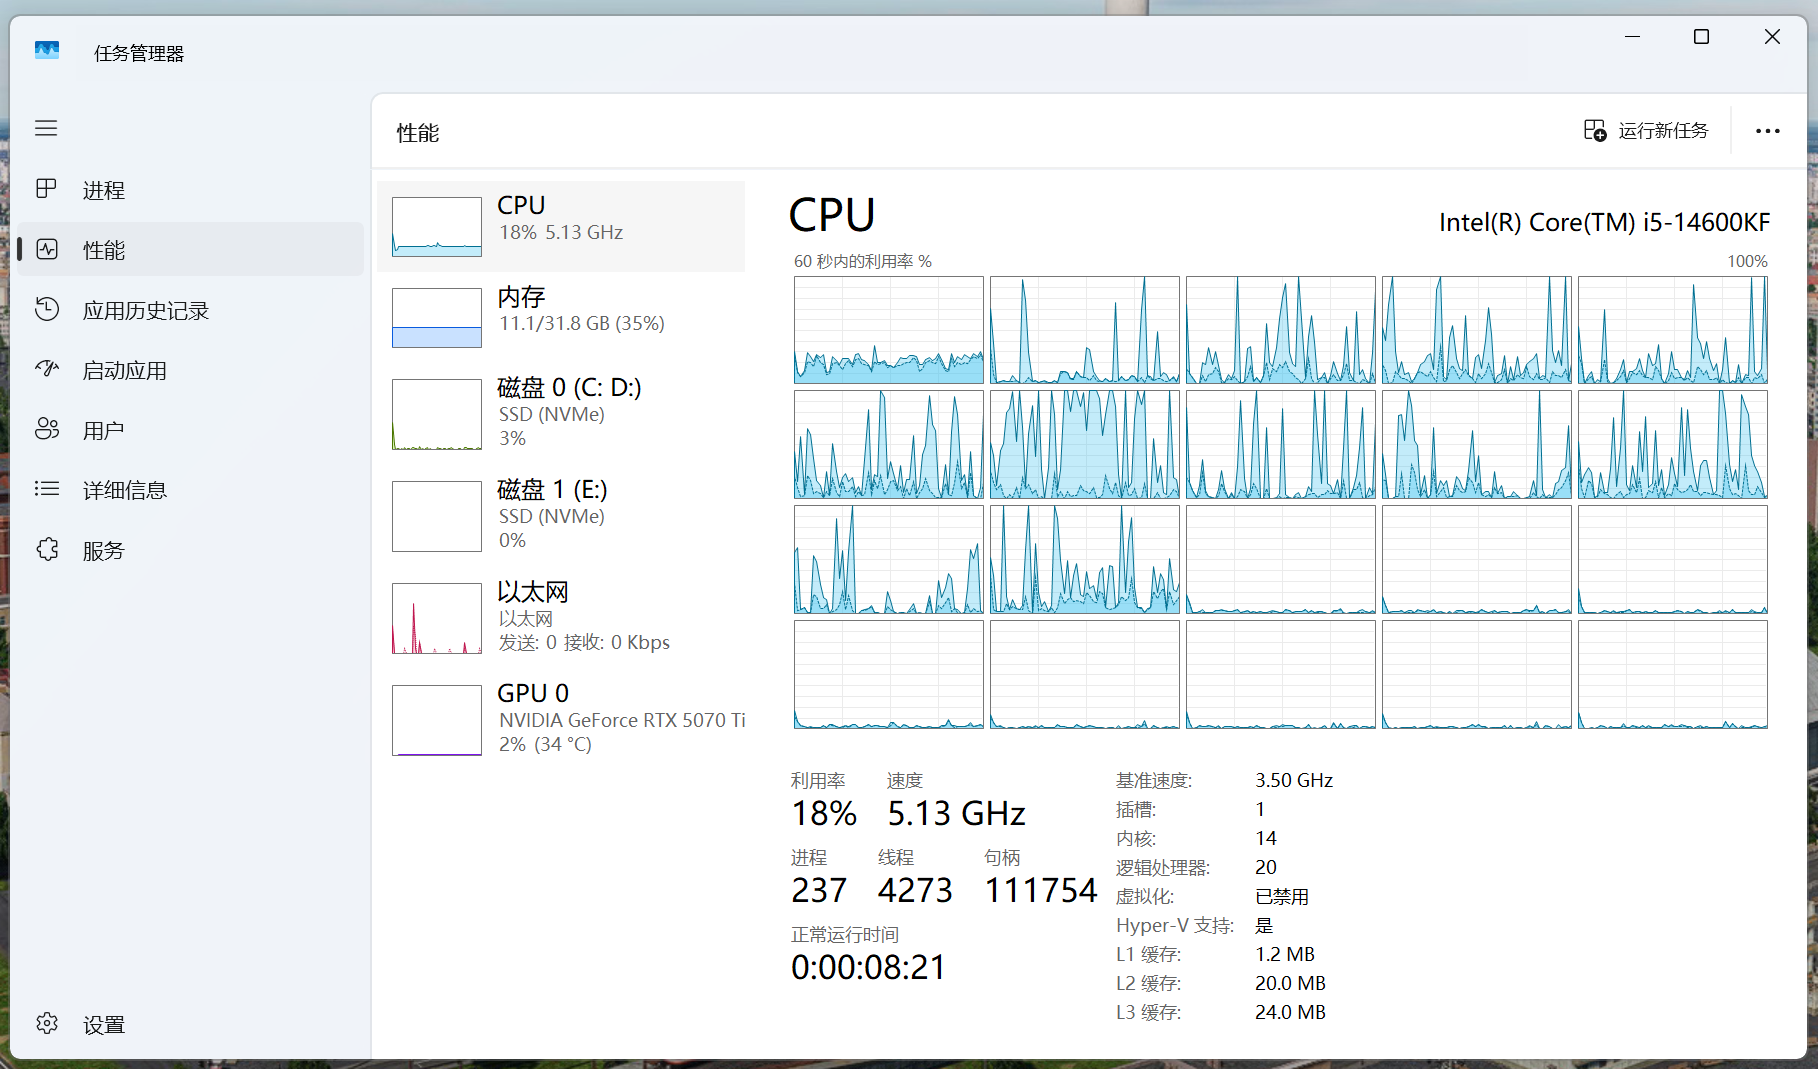Click the 服务 puzzle-piece icon
The image size is (1818, 1069).
(47, 549)
